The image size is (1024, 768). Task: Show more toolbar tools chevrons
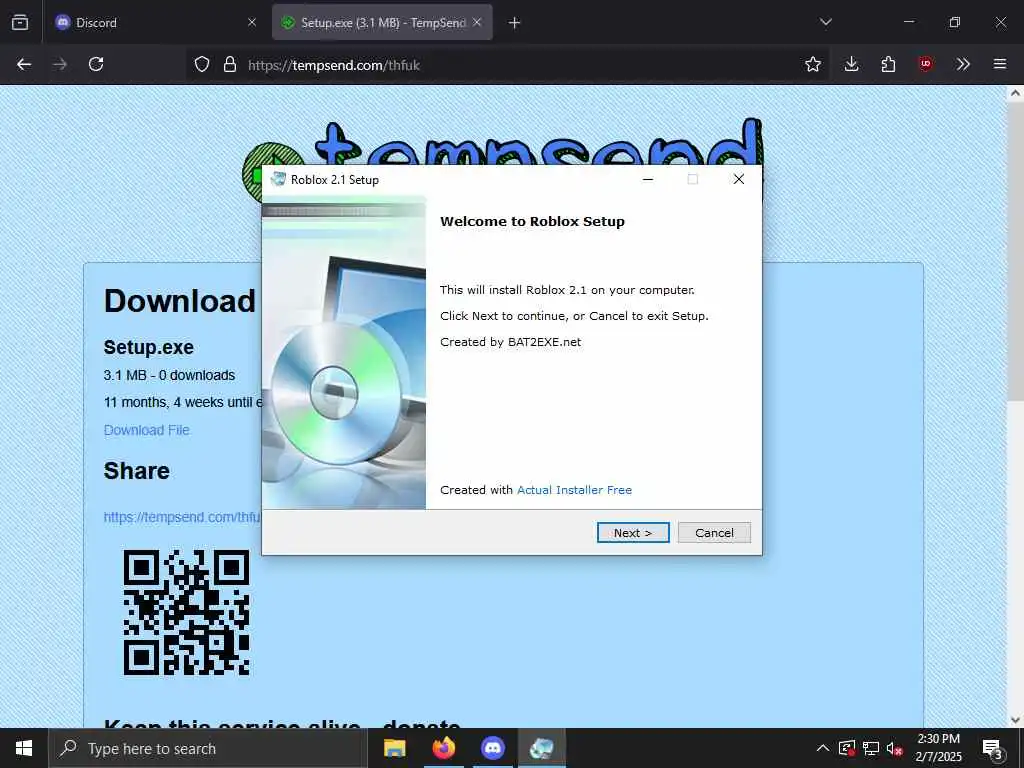[x=963, y=64]
